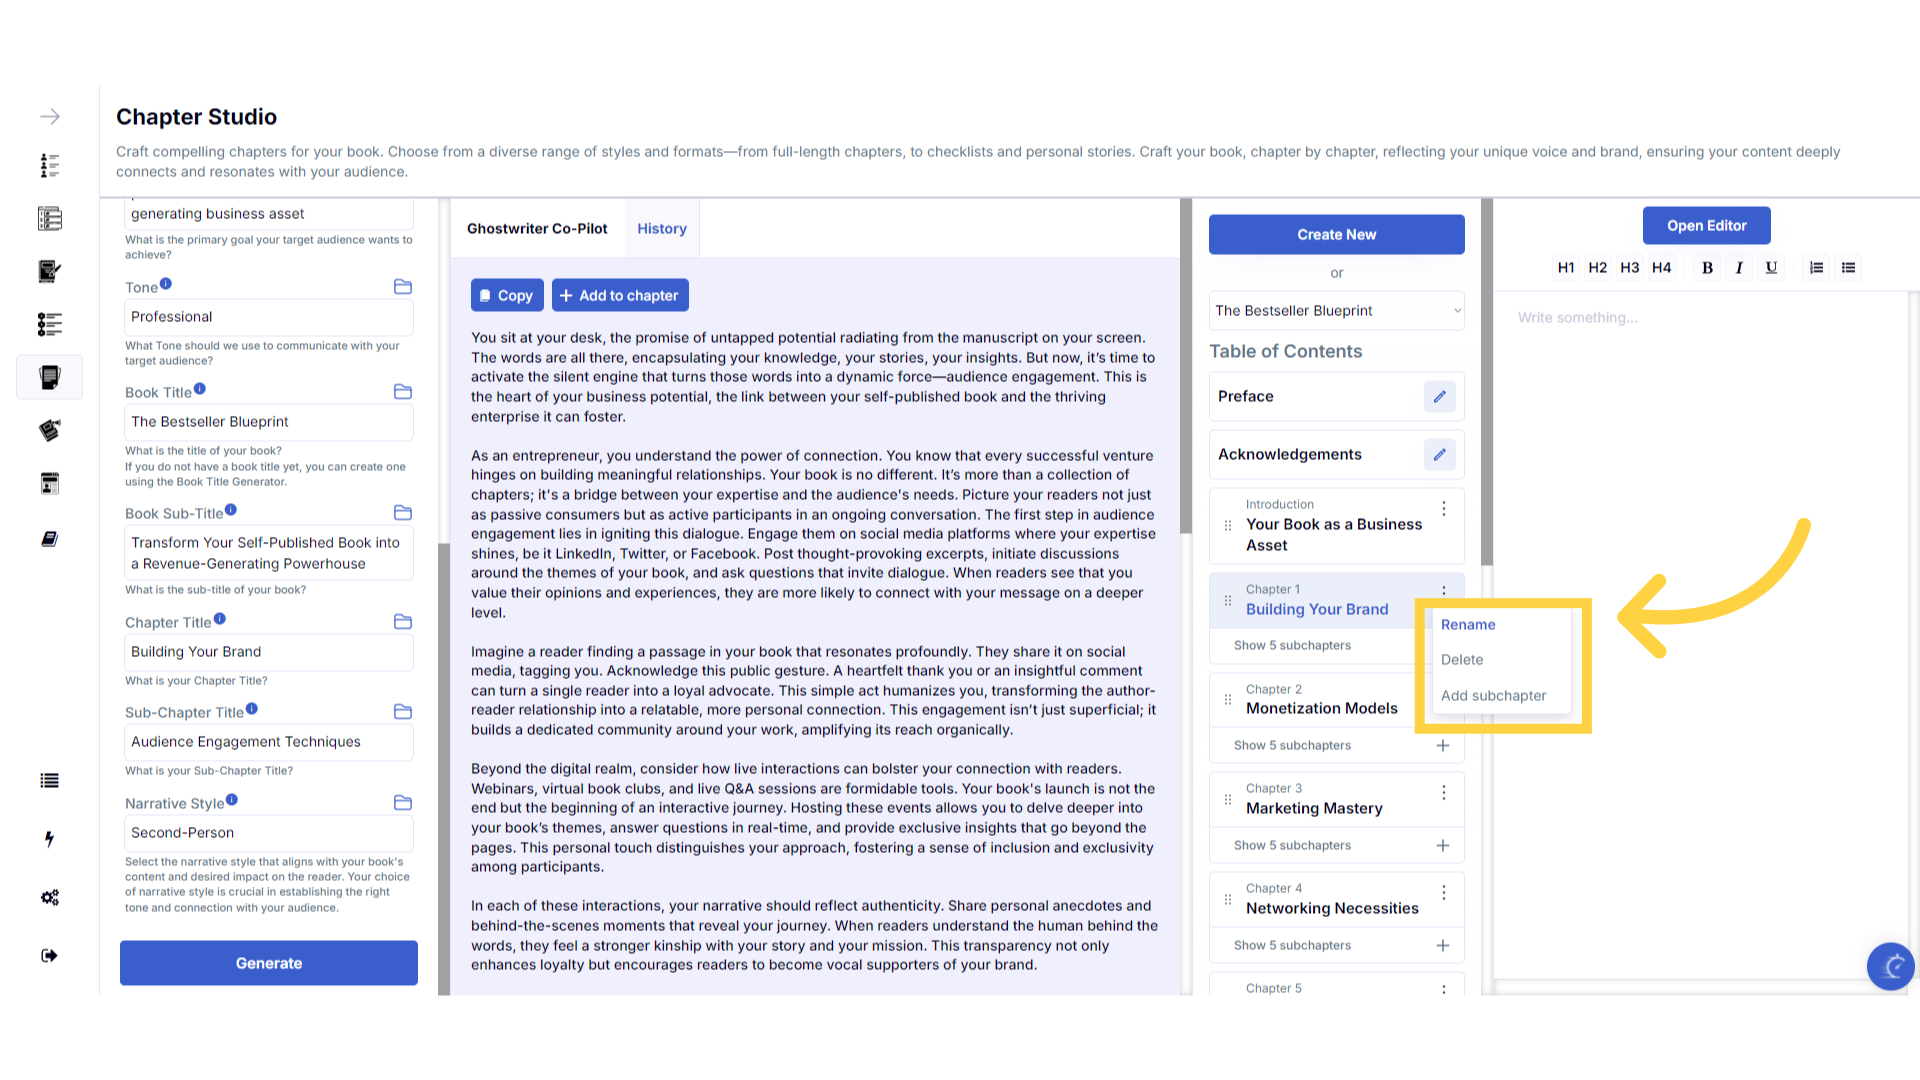
Task: Click the Preface pencil edit icon
Action: coord(1439,397)
